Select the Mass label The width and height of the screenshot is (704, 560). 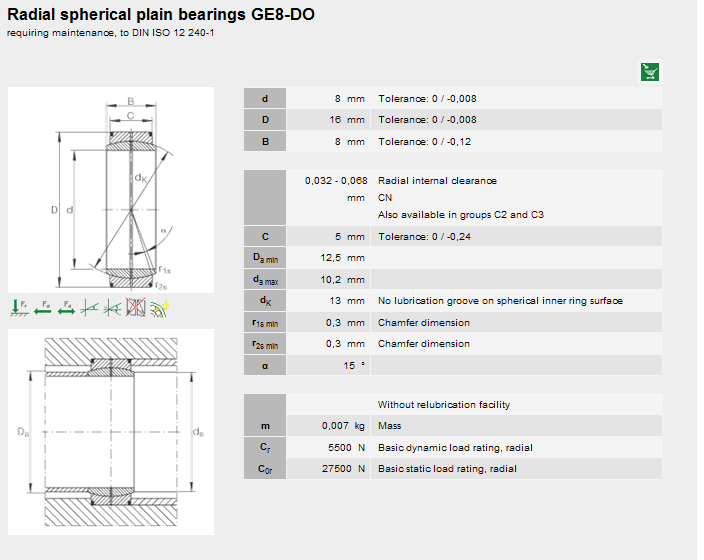(x=390, y=426)
